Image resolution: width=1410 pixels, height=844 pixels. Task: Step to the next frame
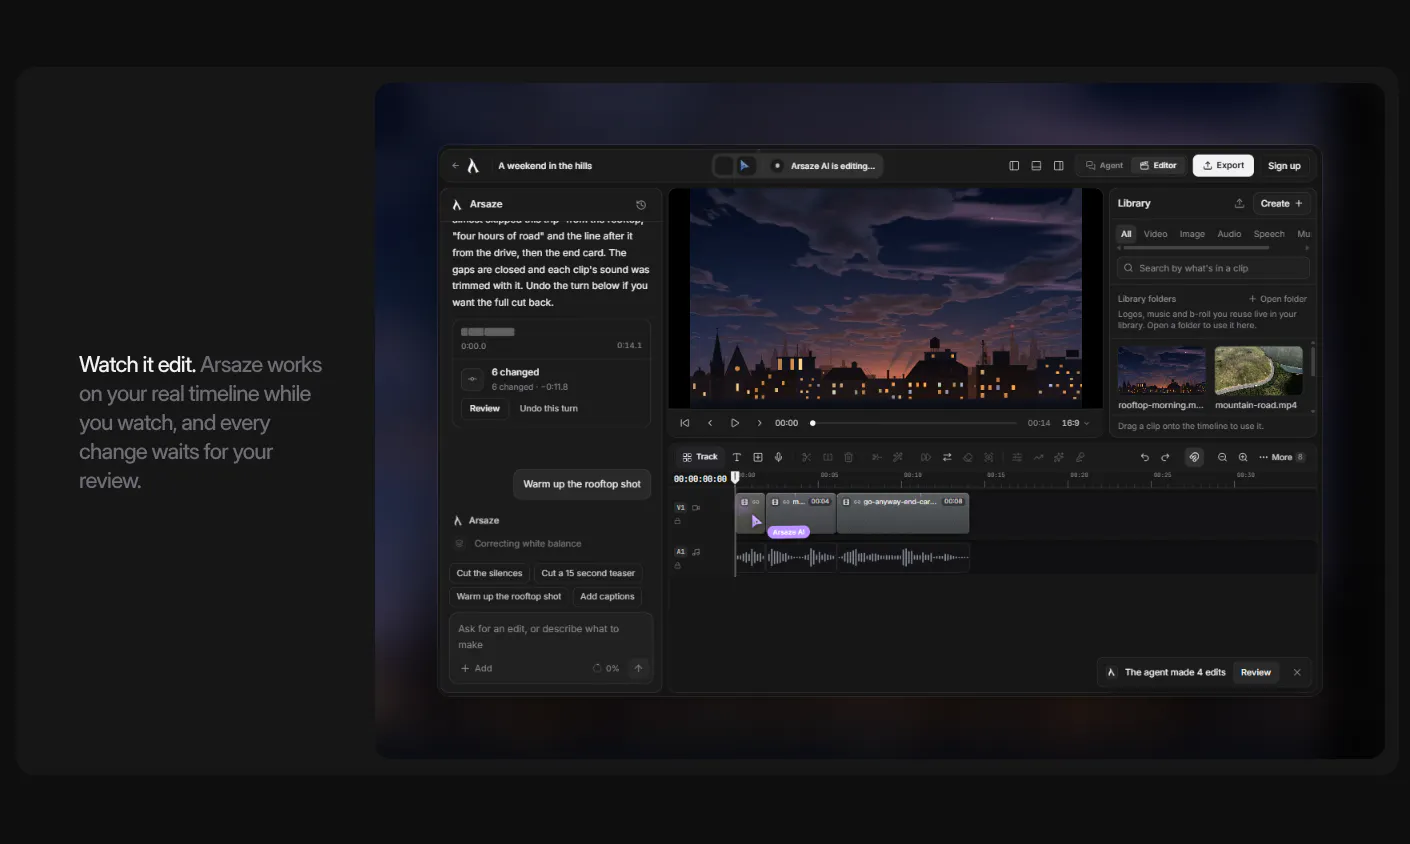click(760, 423)
